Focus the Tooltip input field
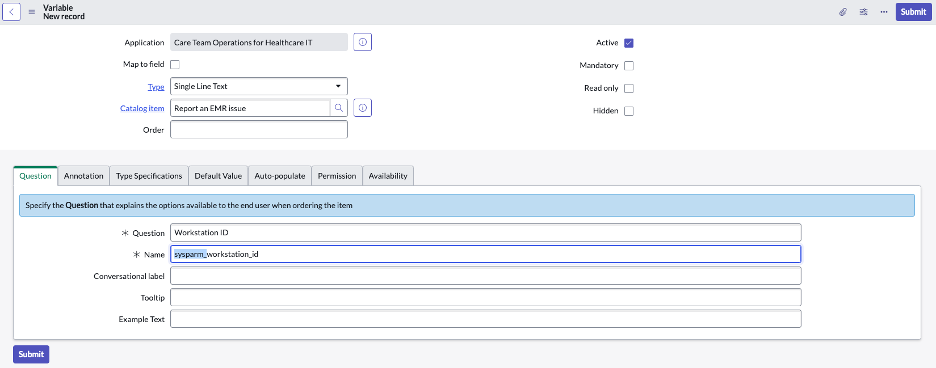The width and height of the screenshot is (936, 368). coord(485,298)
